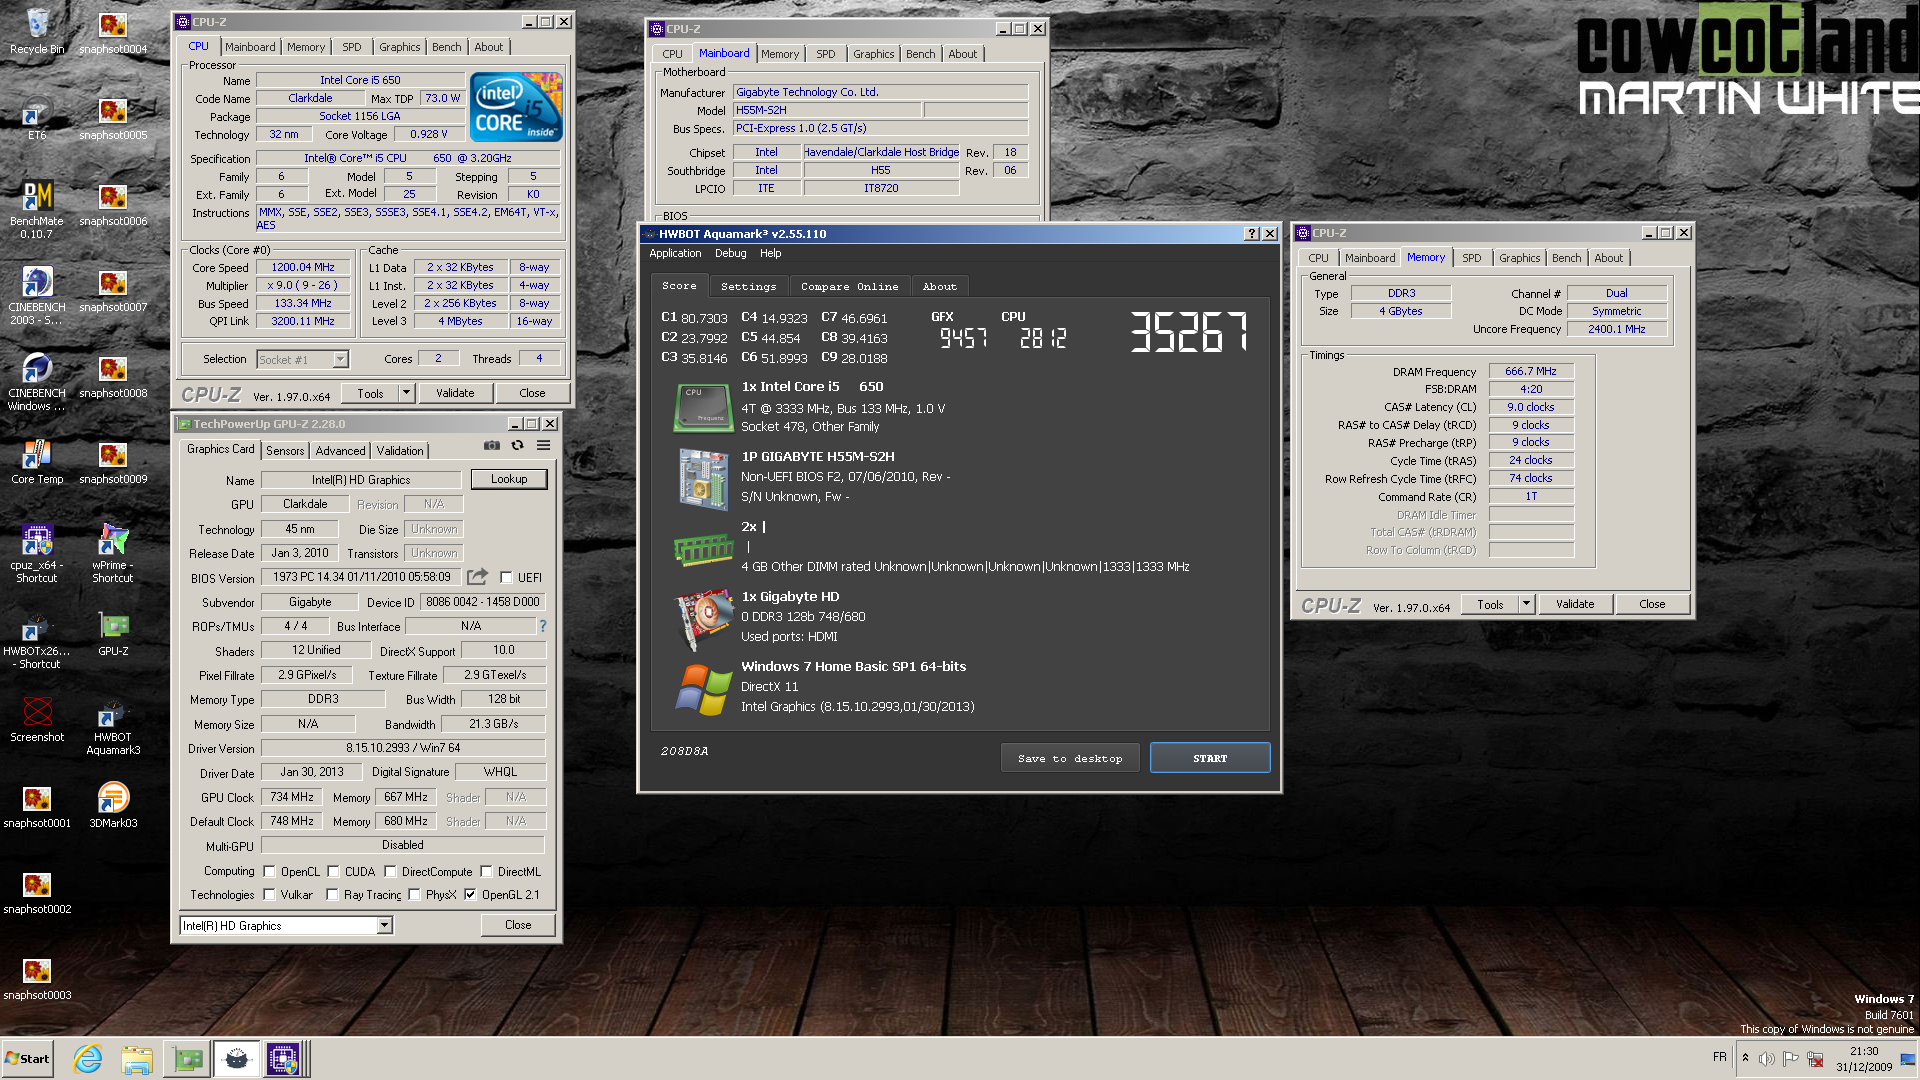Launch the GPU-Z desktop icon
1920x1080 pixels.
click(113, 634)
